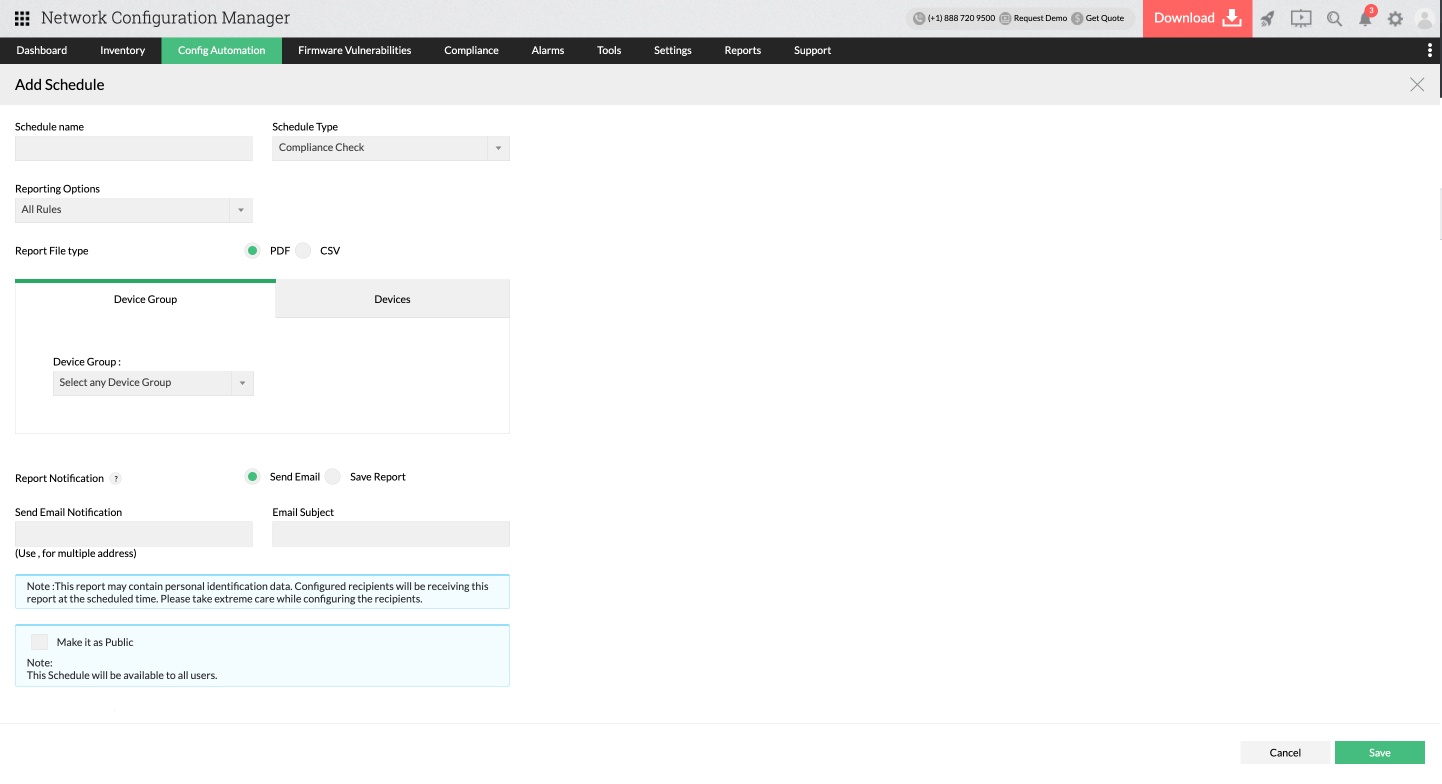This screenshot has height=784, width=1442.
Task: Go to the Firmware Vulnerabilities menu
Action: click(x=354, y=50)
